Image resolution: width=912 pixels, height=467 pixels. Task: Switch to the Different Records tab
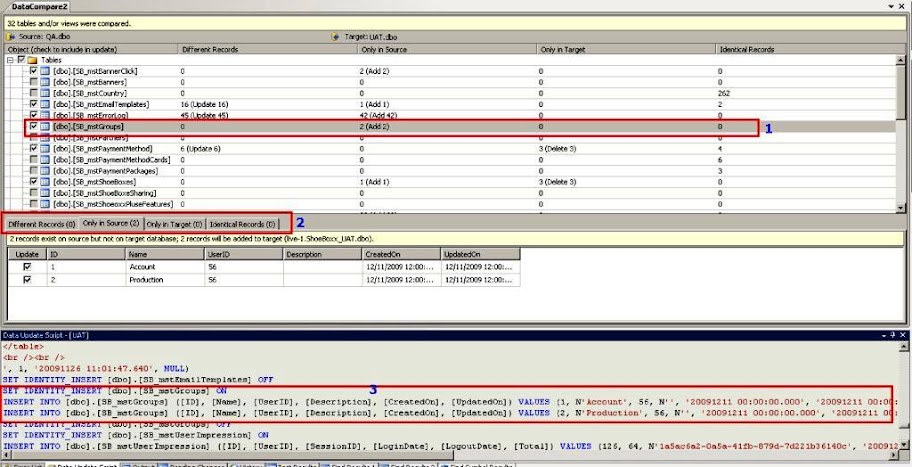41,224
